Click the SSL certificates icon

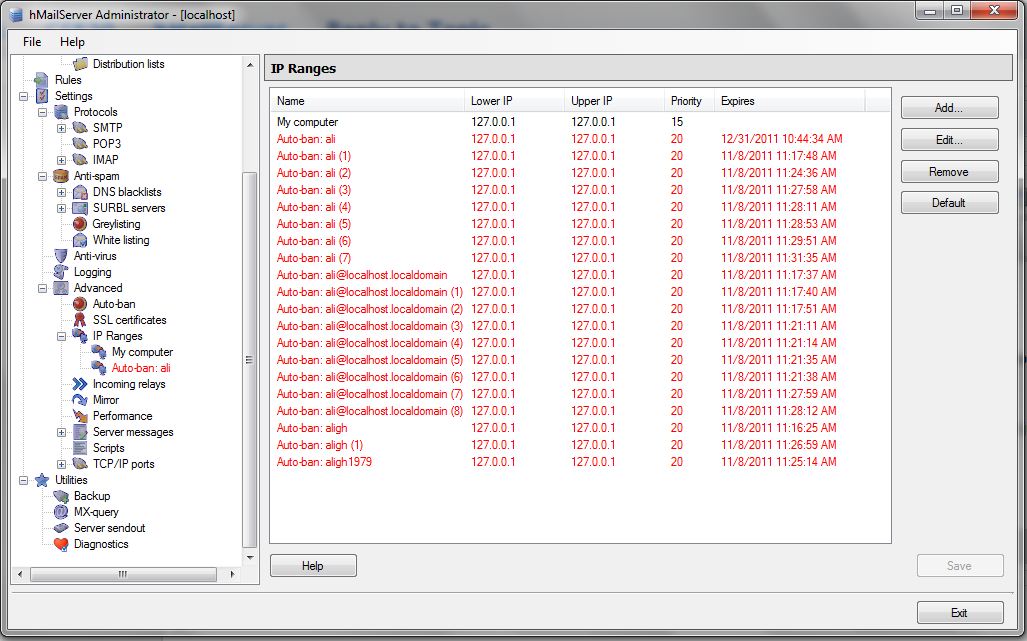click(80, 320)
